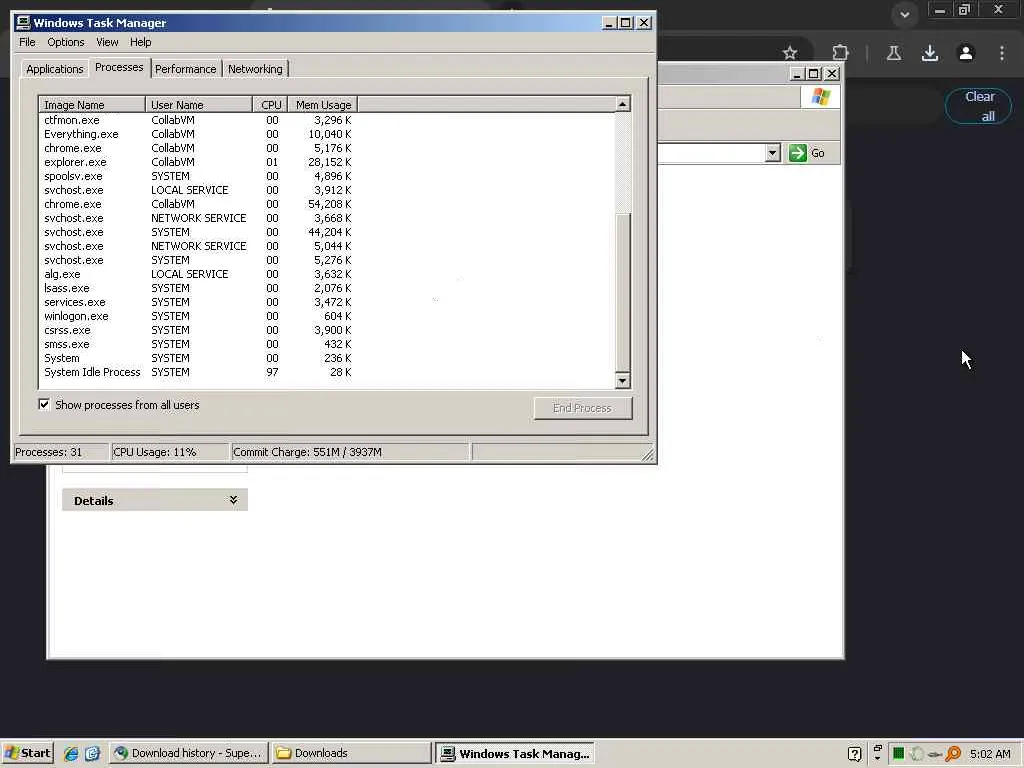Image resolution: width=1024 pixels, height=768 pixels.
Task: Click the process list scroll up arrow
Action: coord(622,104)
